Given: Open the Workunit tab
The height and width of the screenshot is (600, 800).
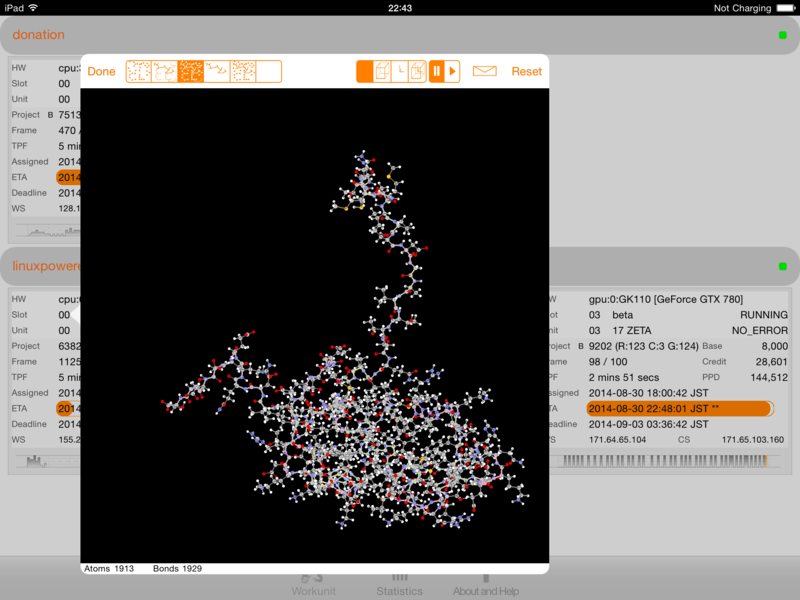Looking at the screenshot, I should click(x=313, y=585).
